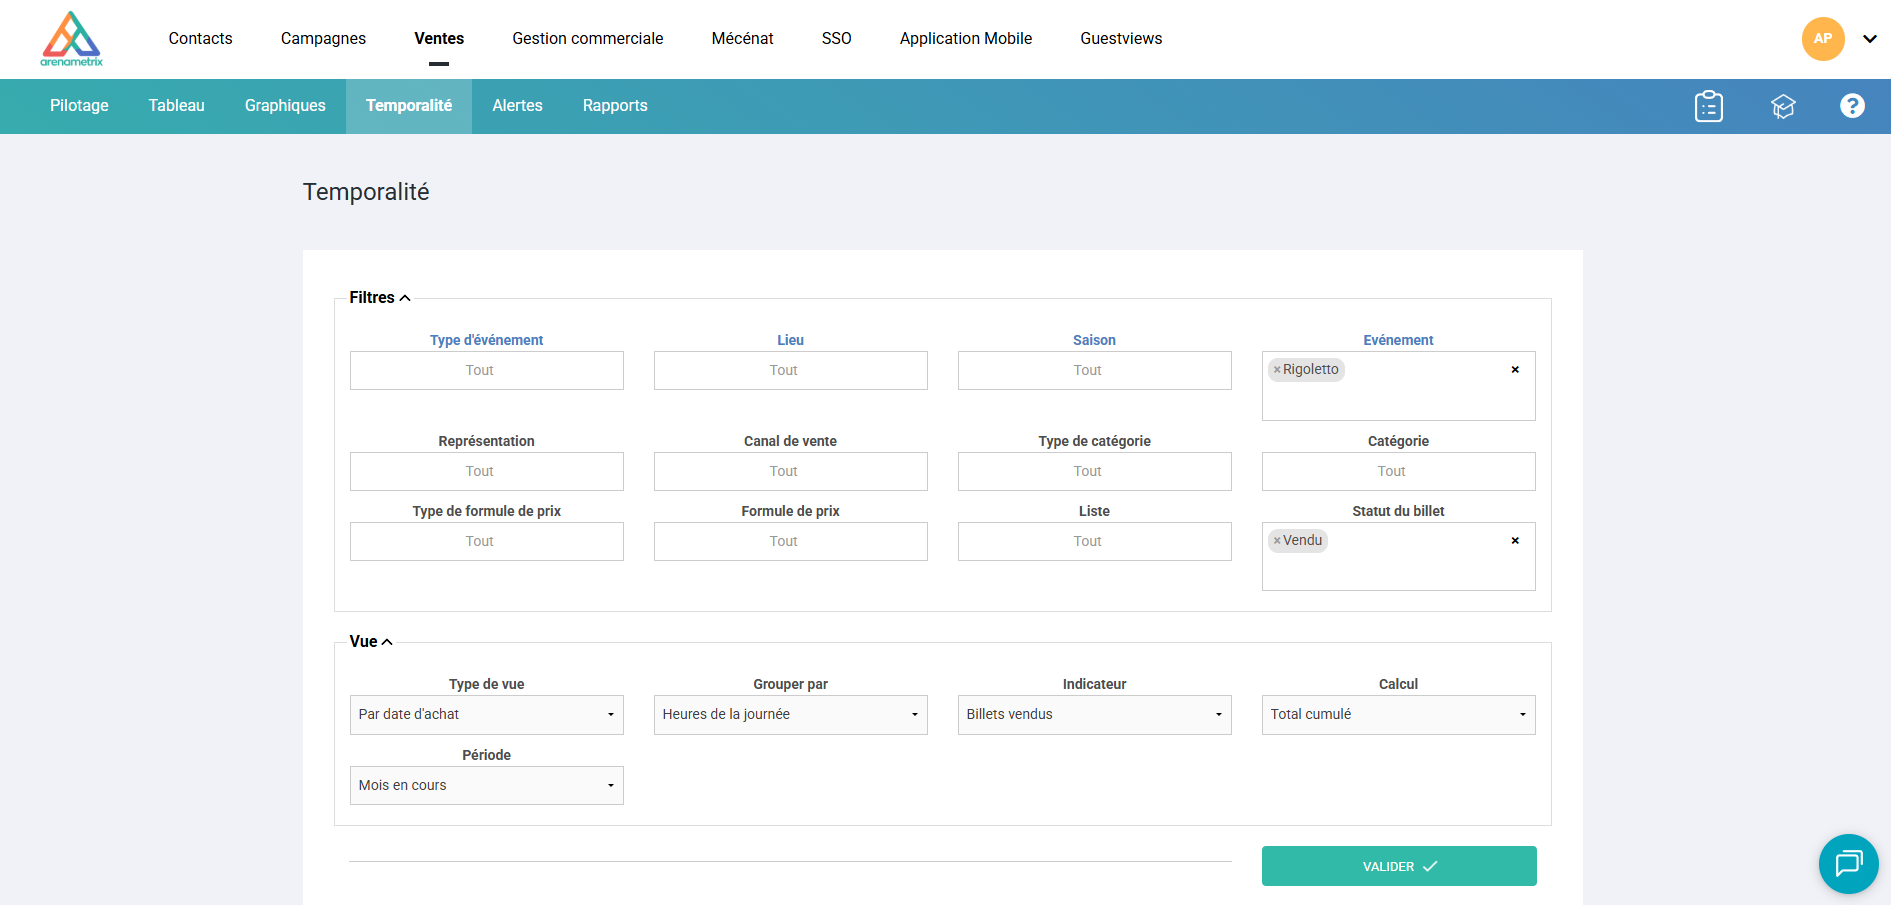The height and width of the screenshot is (905, 1891).
Task: Open the clipboard checklist icon
Action: (x=1708, y=106)
